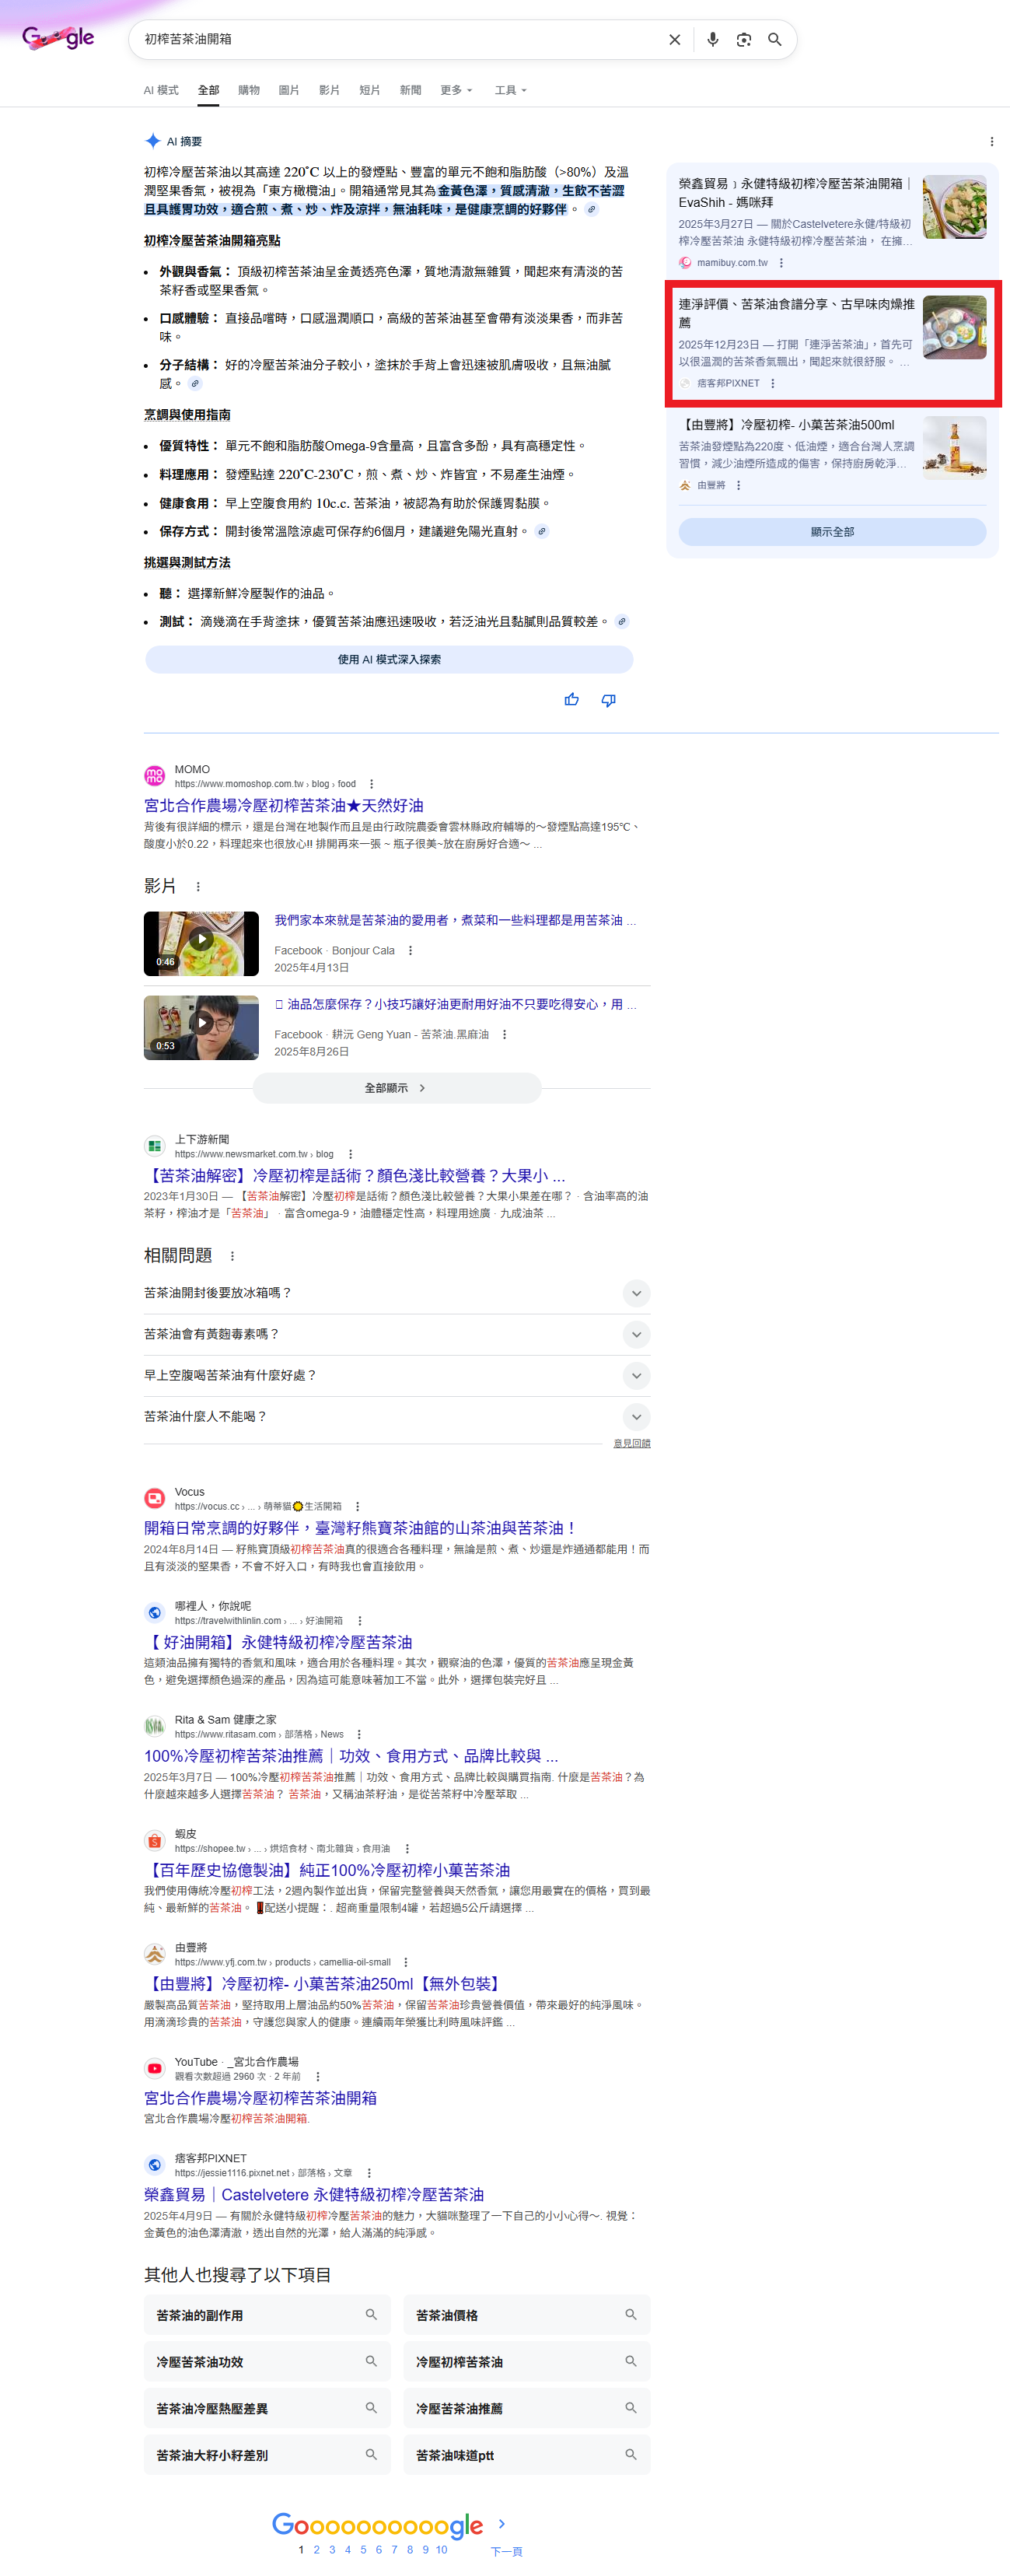Click inside the search input field
The width and height of the screenshot is (1010, 2576).
[x=400, y=39]
